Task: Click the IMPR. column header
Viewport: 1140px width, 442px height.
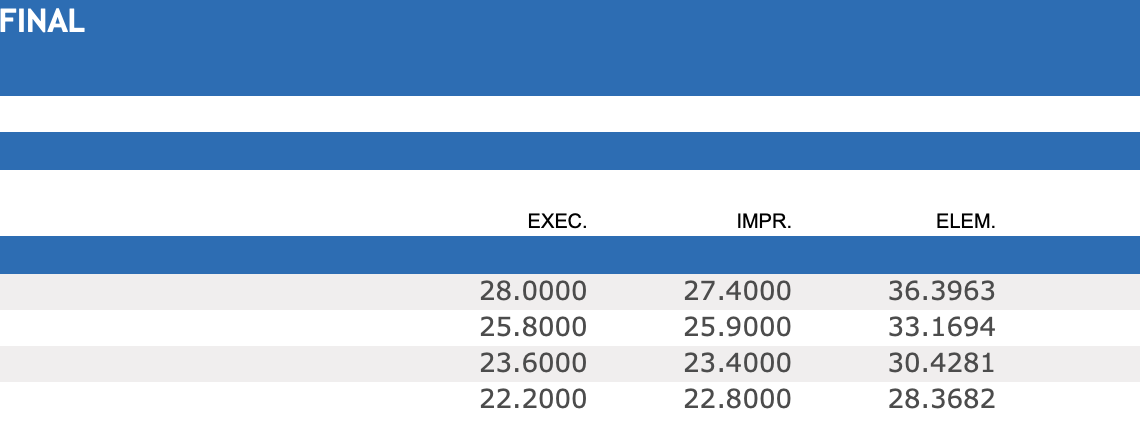Action: pos(764,222)
